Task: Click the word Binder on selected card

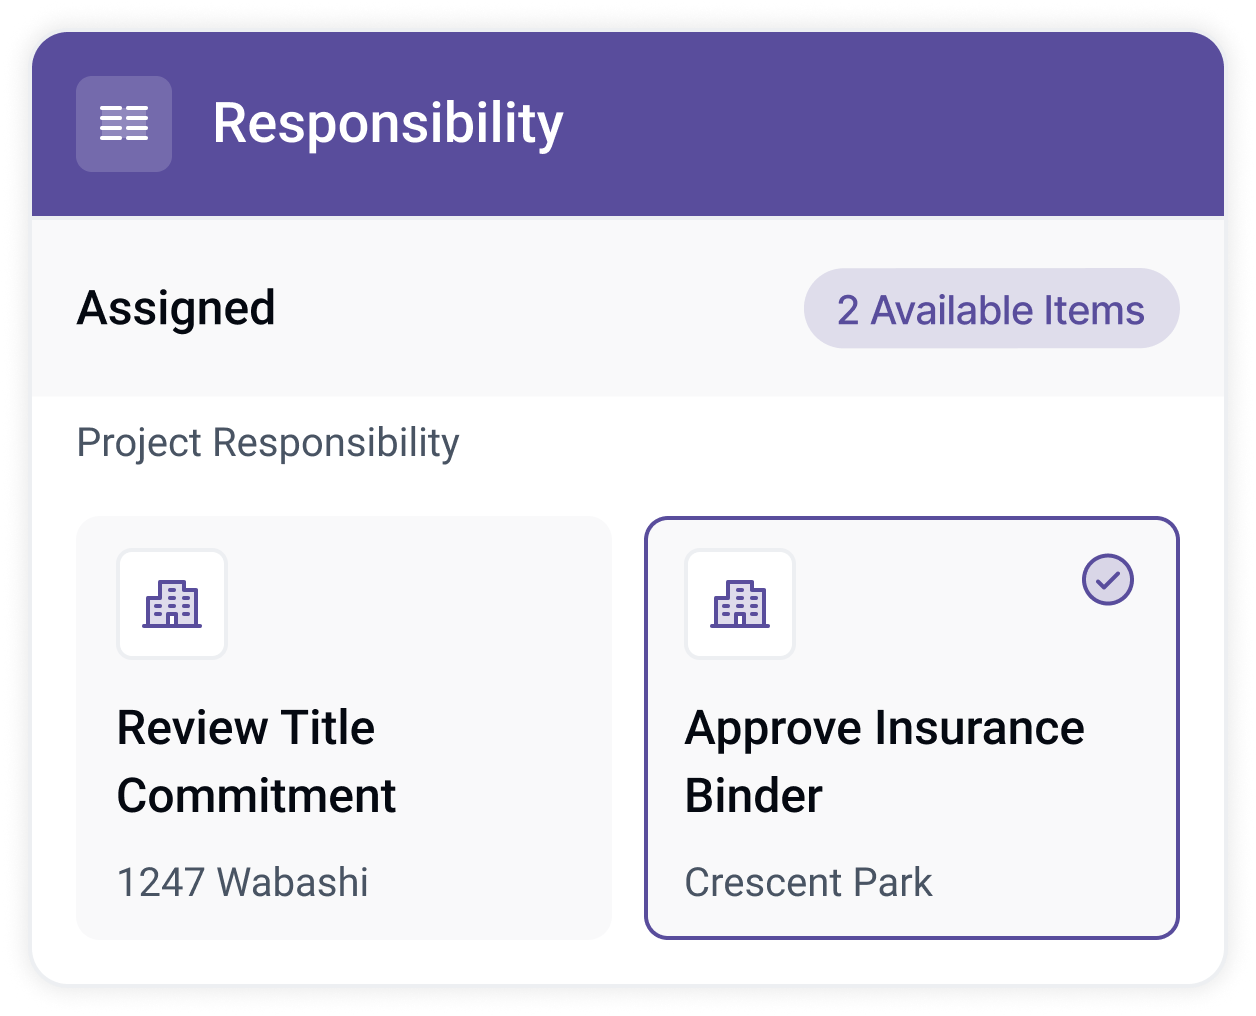Action: (x=754, y=796)
